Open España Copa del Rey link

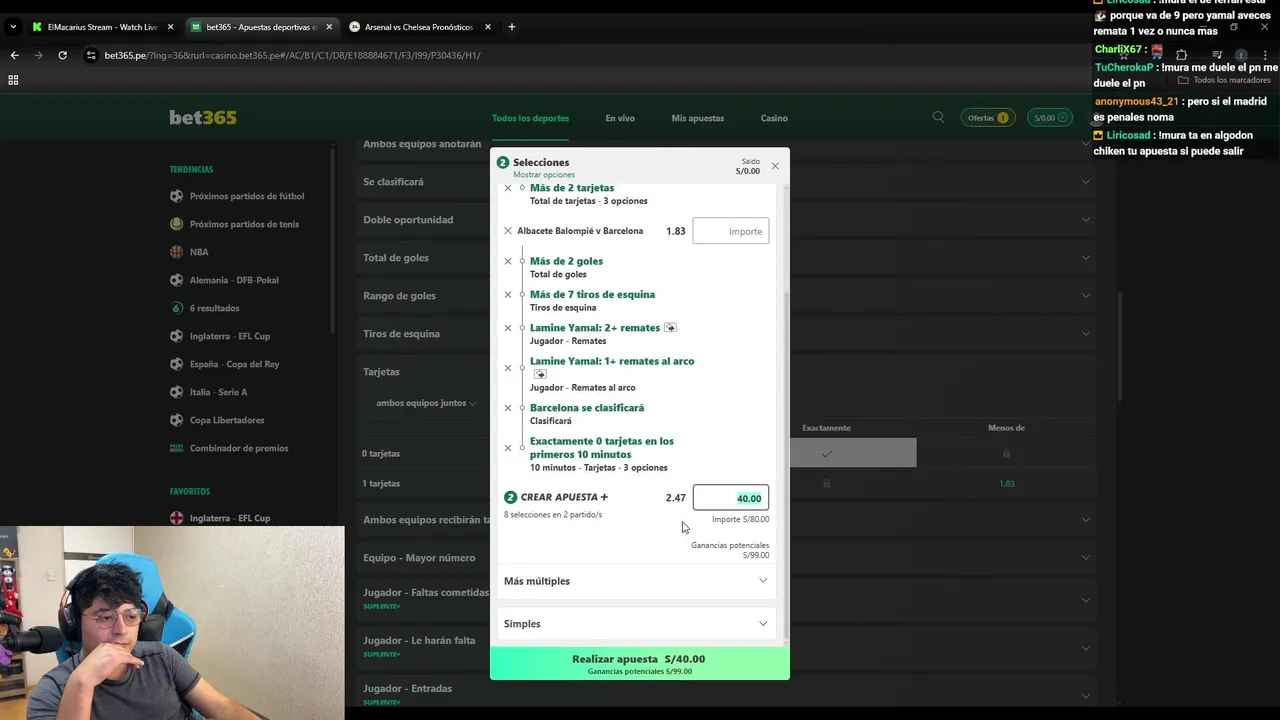click(234, 364)
